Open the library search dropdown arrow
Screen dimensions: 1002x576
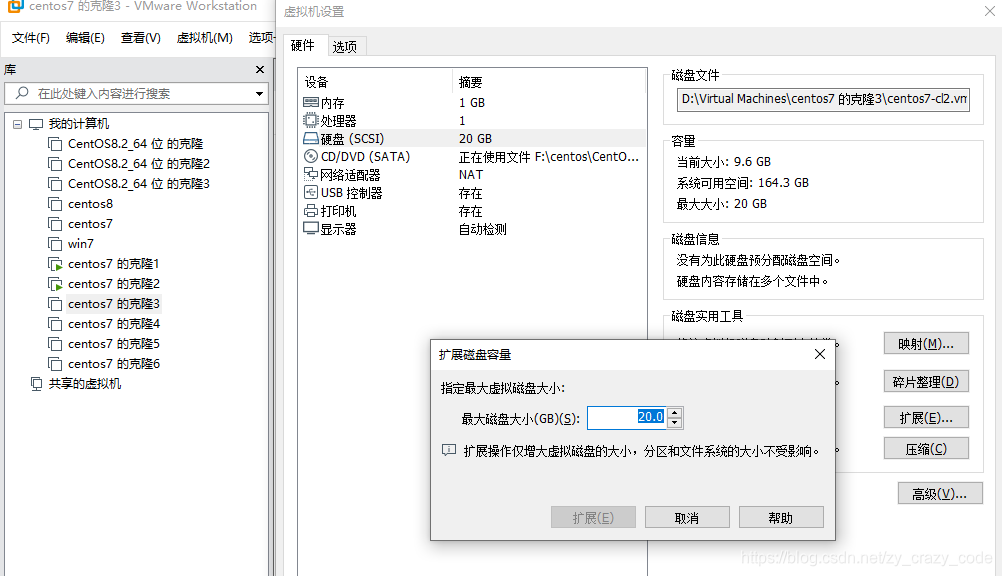point(259,94)
